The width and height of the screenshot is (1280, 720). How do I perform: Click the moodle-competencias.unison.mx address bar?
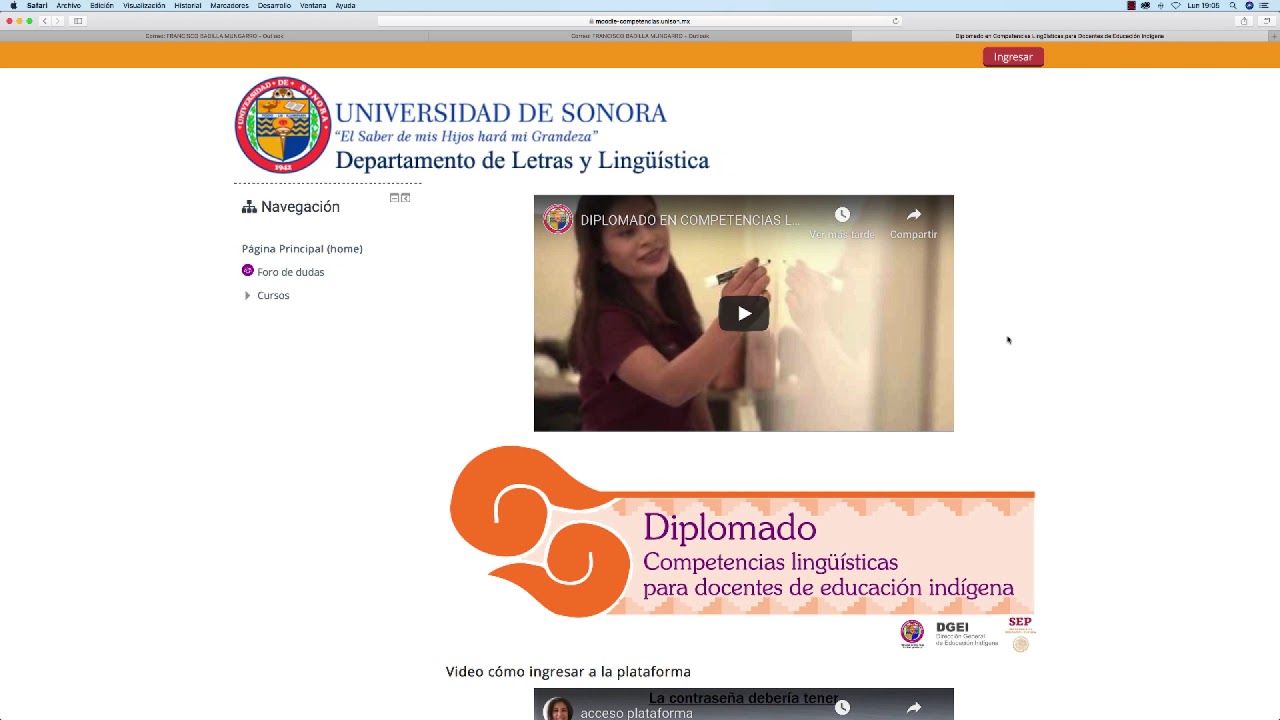point(640,21)
